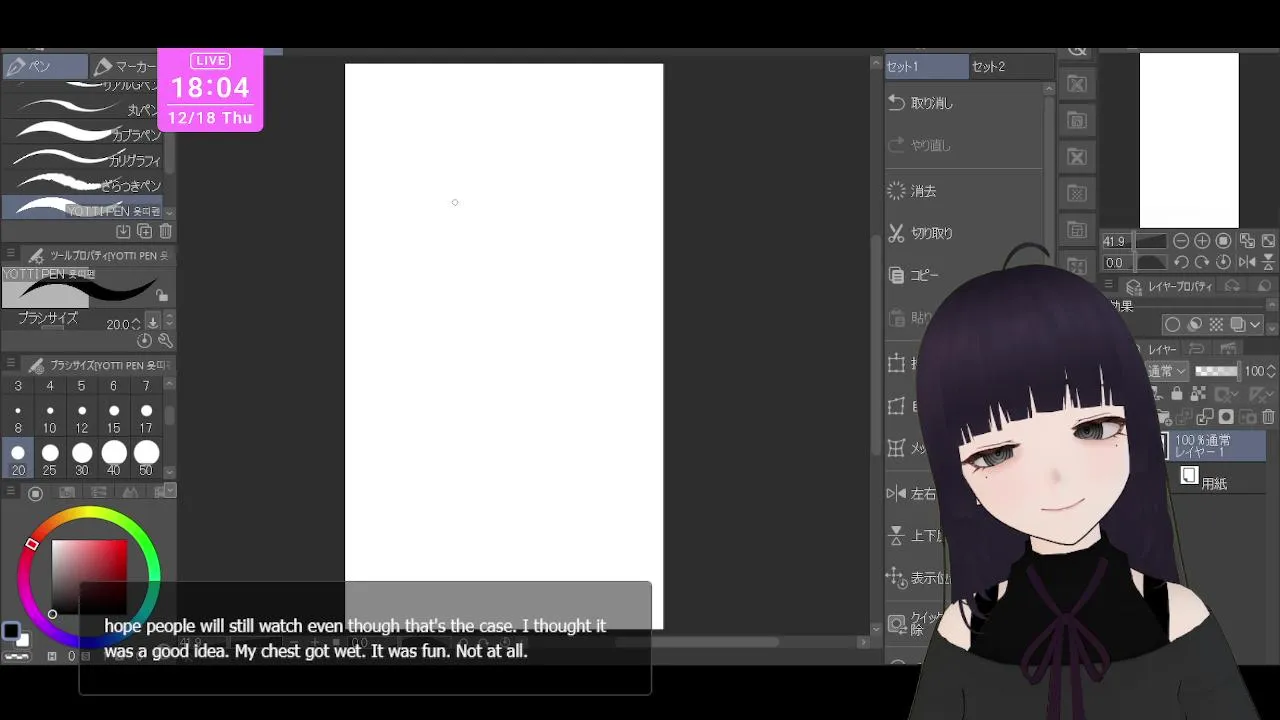This screenshot has height=720, width=1280.
Task: Click navigator rotate left icon
Action: pos(1181,262)
